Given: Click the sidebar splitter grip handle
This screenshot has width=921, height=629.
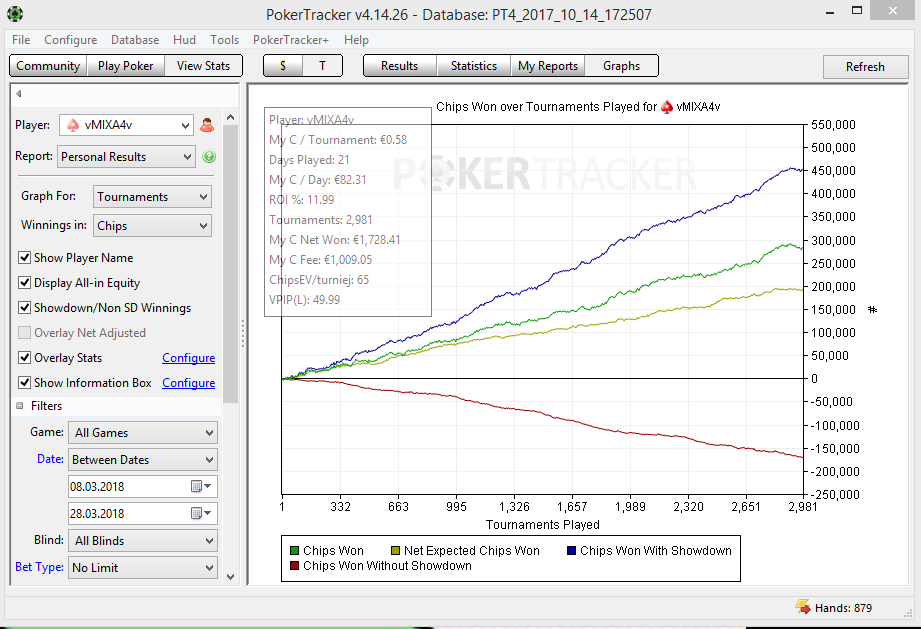Looking at the screenshot, I should point(243,333).
